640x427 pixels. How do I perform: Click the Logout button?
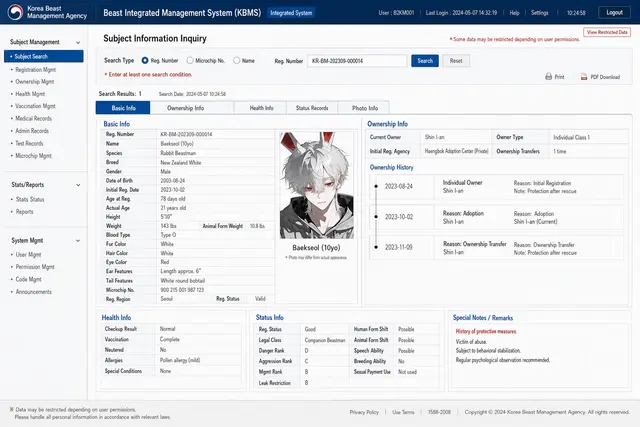click(614, 12)
